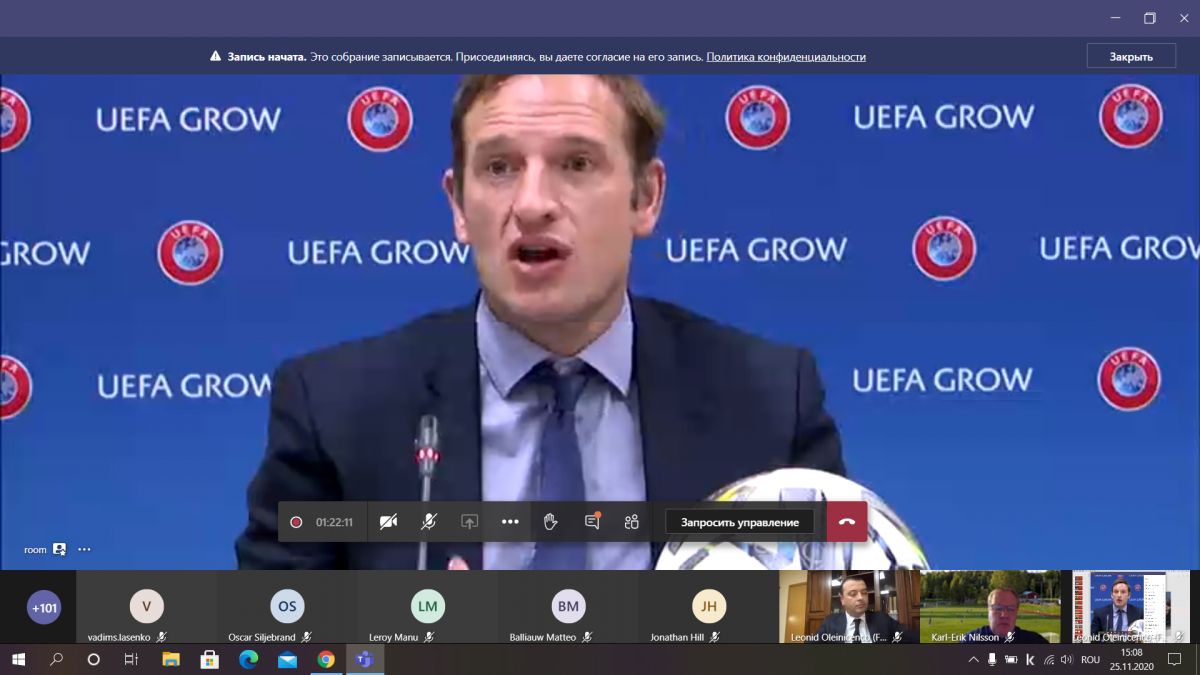This screenshot has height=675, width=1200.
Task: Click the contact card icon next to room
Action: (59, 549)
